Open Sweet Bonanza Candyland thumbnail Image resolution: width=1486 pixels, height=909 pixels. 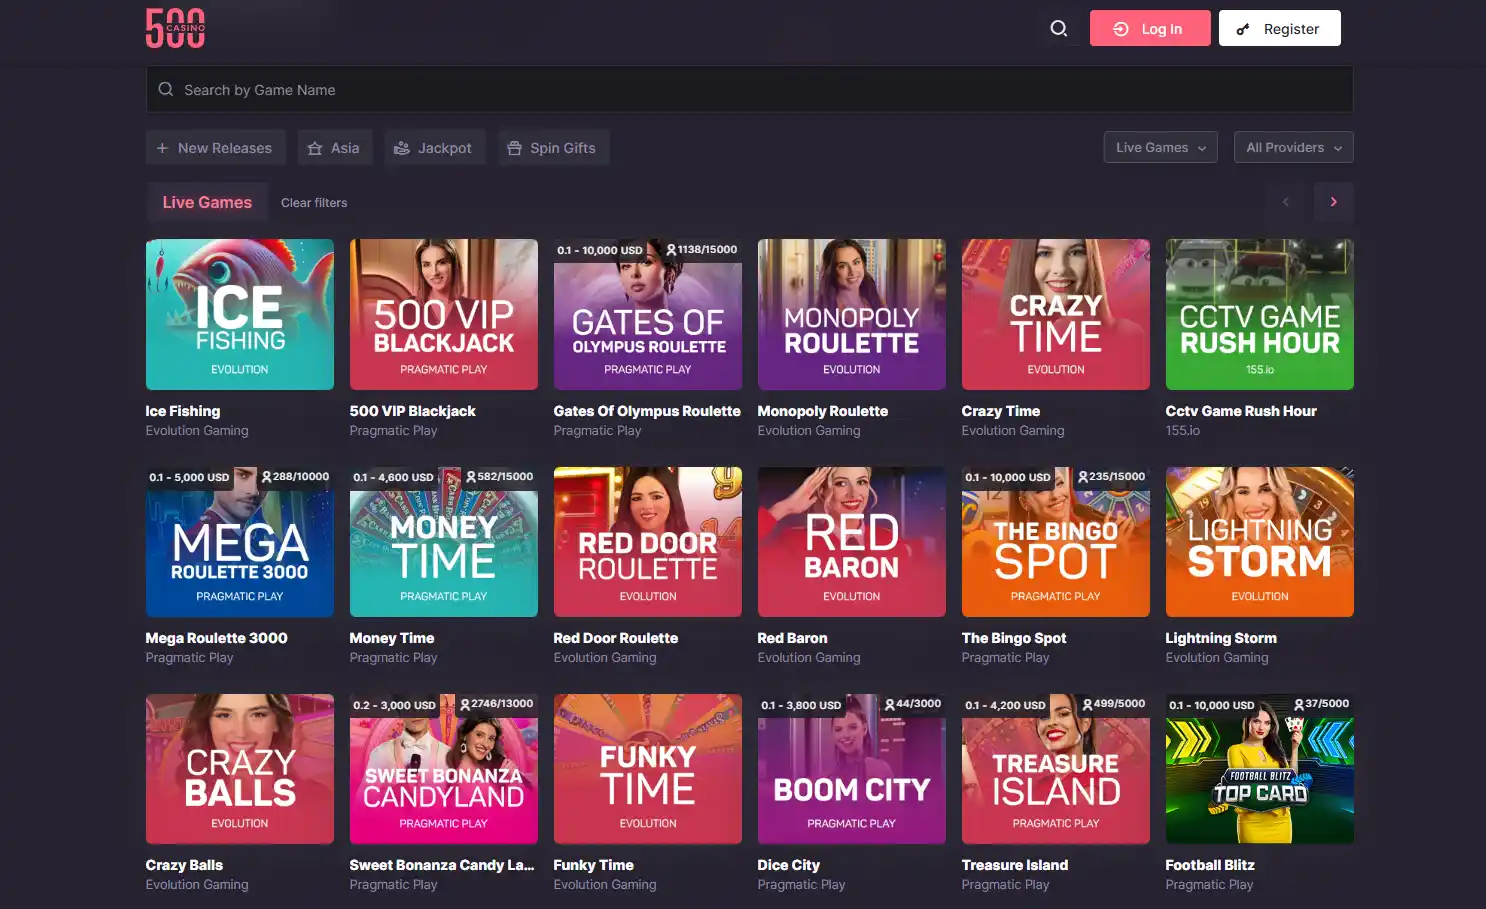444,769
